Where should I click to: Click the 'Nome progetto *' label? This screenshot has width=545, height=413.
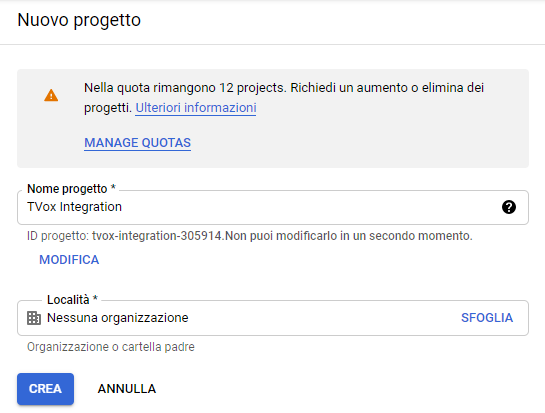pyautogui.click(x=71, y=189)
